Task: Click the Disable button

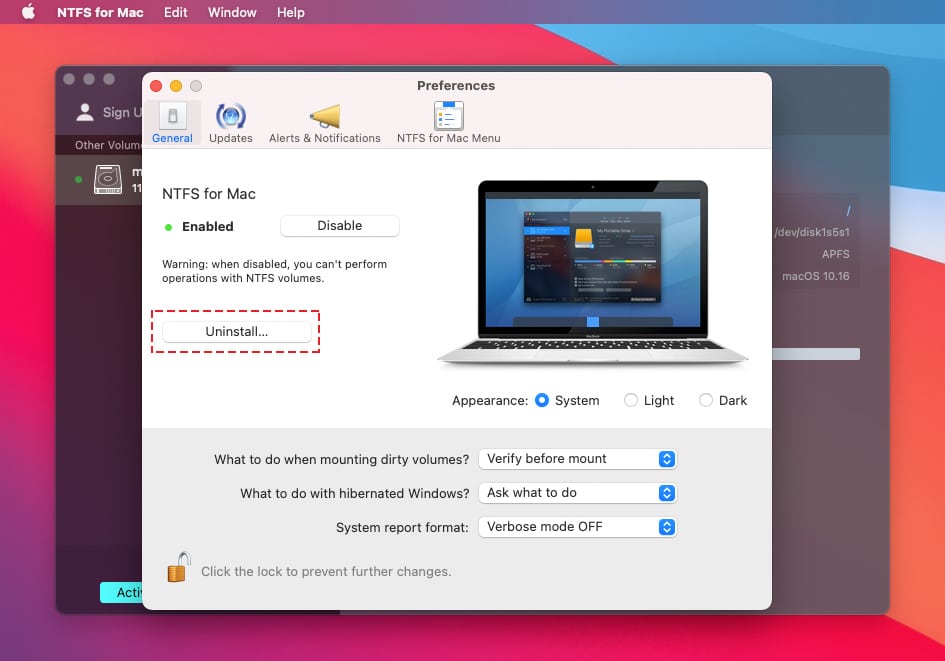Action: [339, 226]
